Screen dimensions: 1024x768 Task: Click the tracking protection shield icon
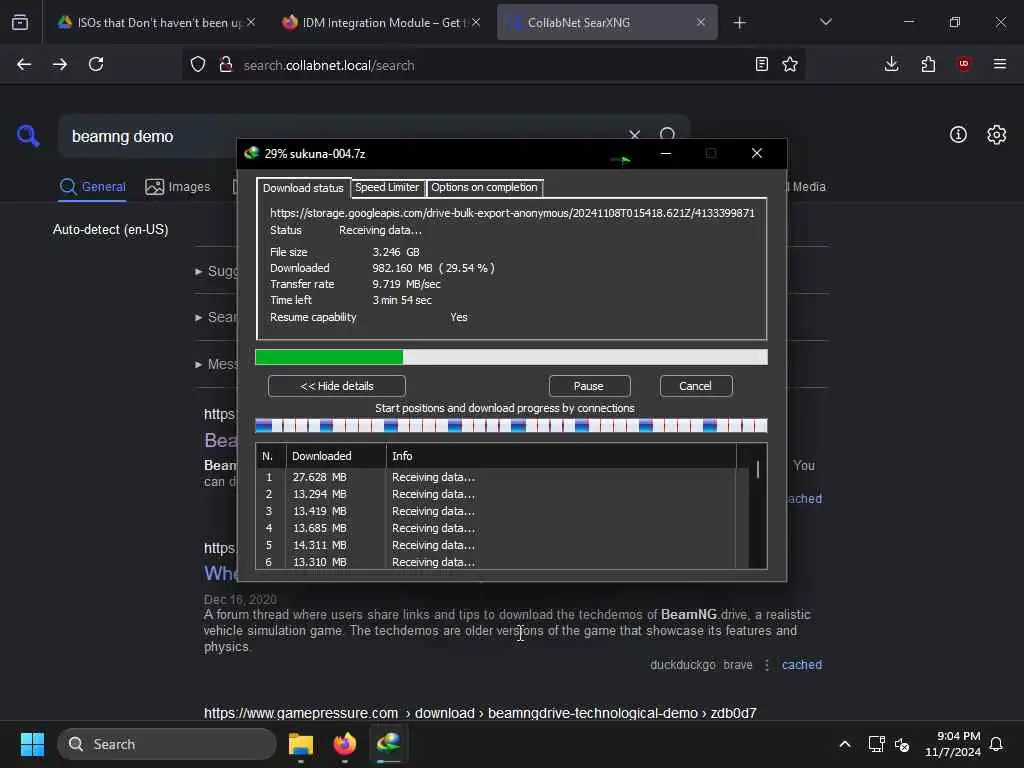[198, 64]
